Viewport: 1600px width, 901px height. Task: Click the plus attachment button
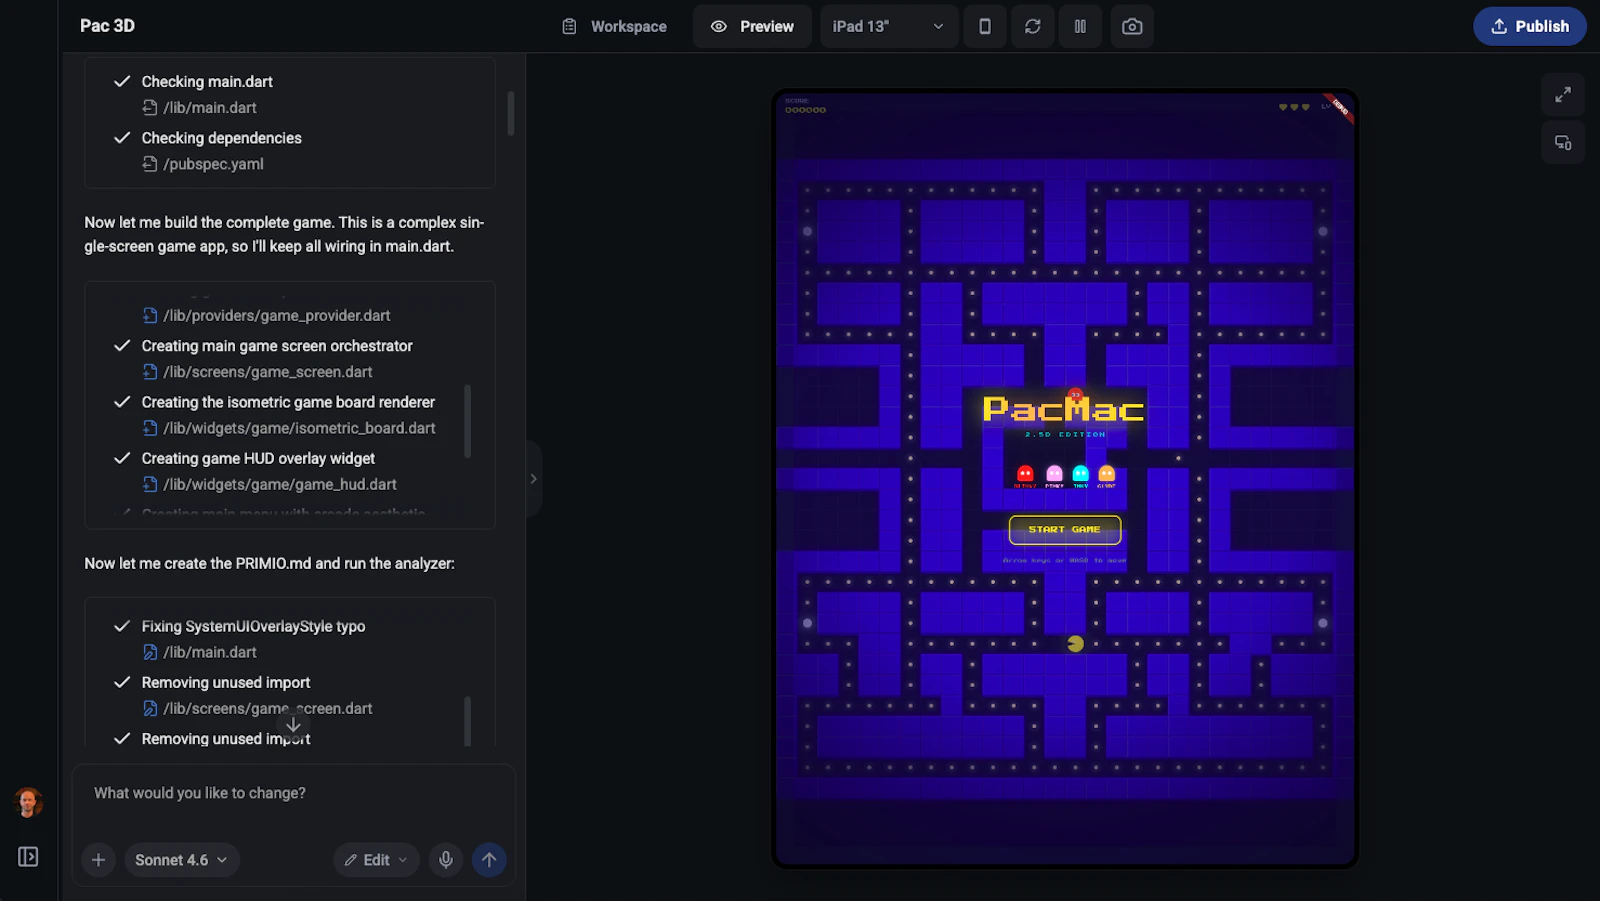pos(98,860)
